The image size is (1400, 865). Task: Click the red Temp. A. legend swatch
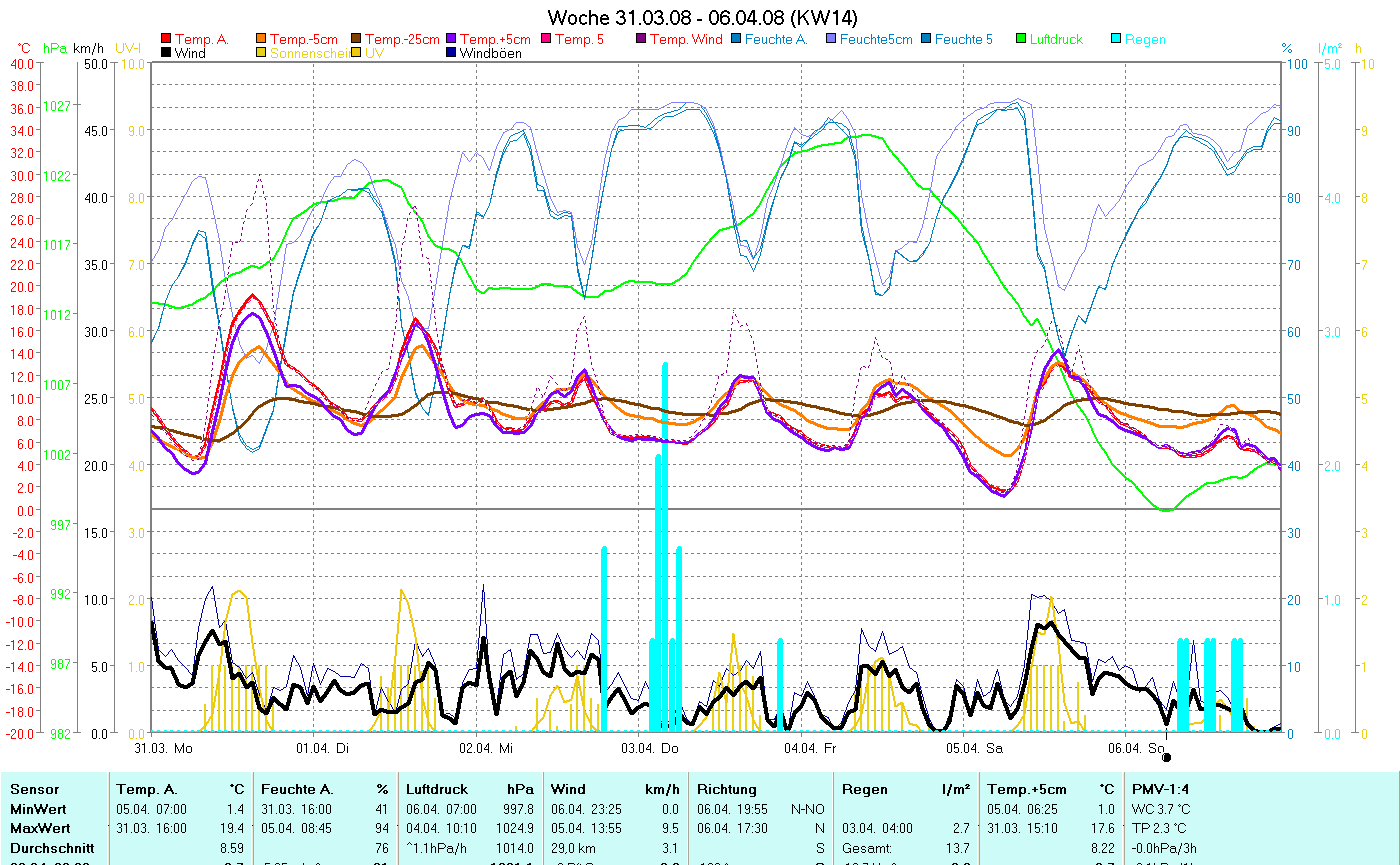[166, 40]
